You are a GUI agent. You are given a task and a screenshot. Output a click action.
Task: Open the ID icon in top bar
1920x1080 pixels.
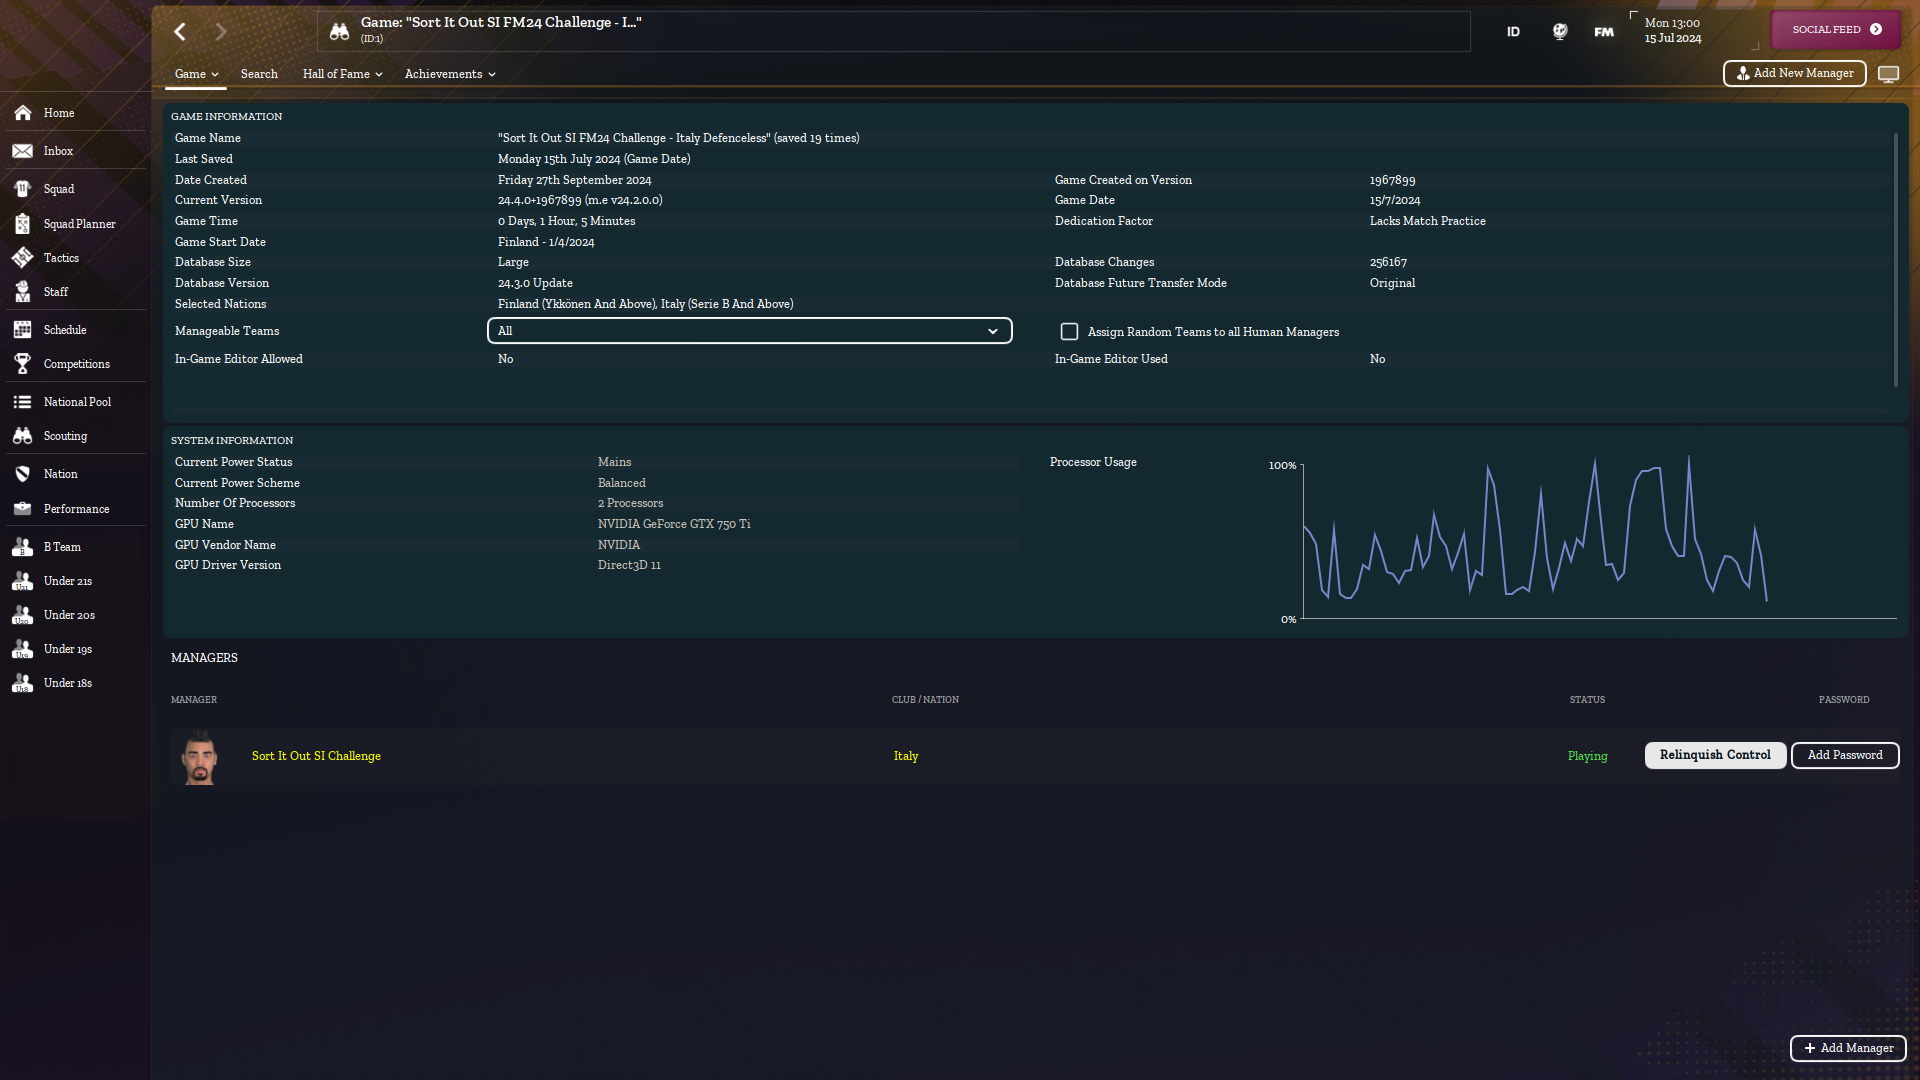[1513, 32]
